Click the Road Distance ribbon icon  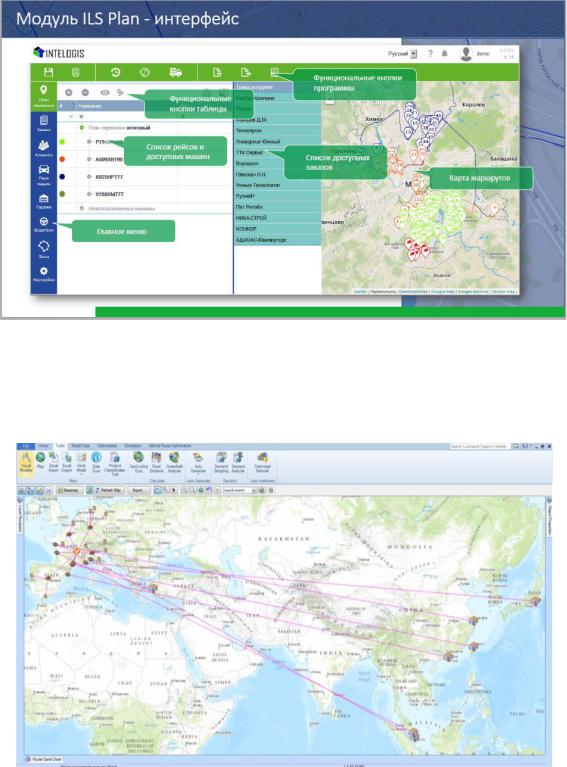pos(157,462)
